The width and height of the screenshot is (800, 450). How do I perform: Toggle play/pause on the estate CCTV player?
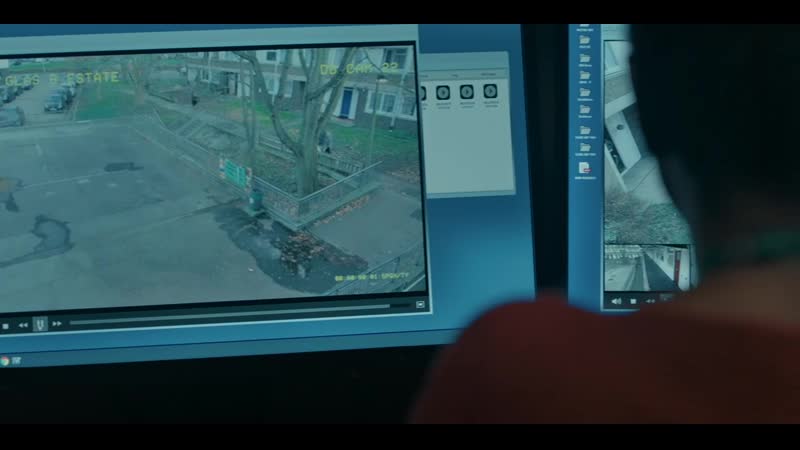click(39, 324)
